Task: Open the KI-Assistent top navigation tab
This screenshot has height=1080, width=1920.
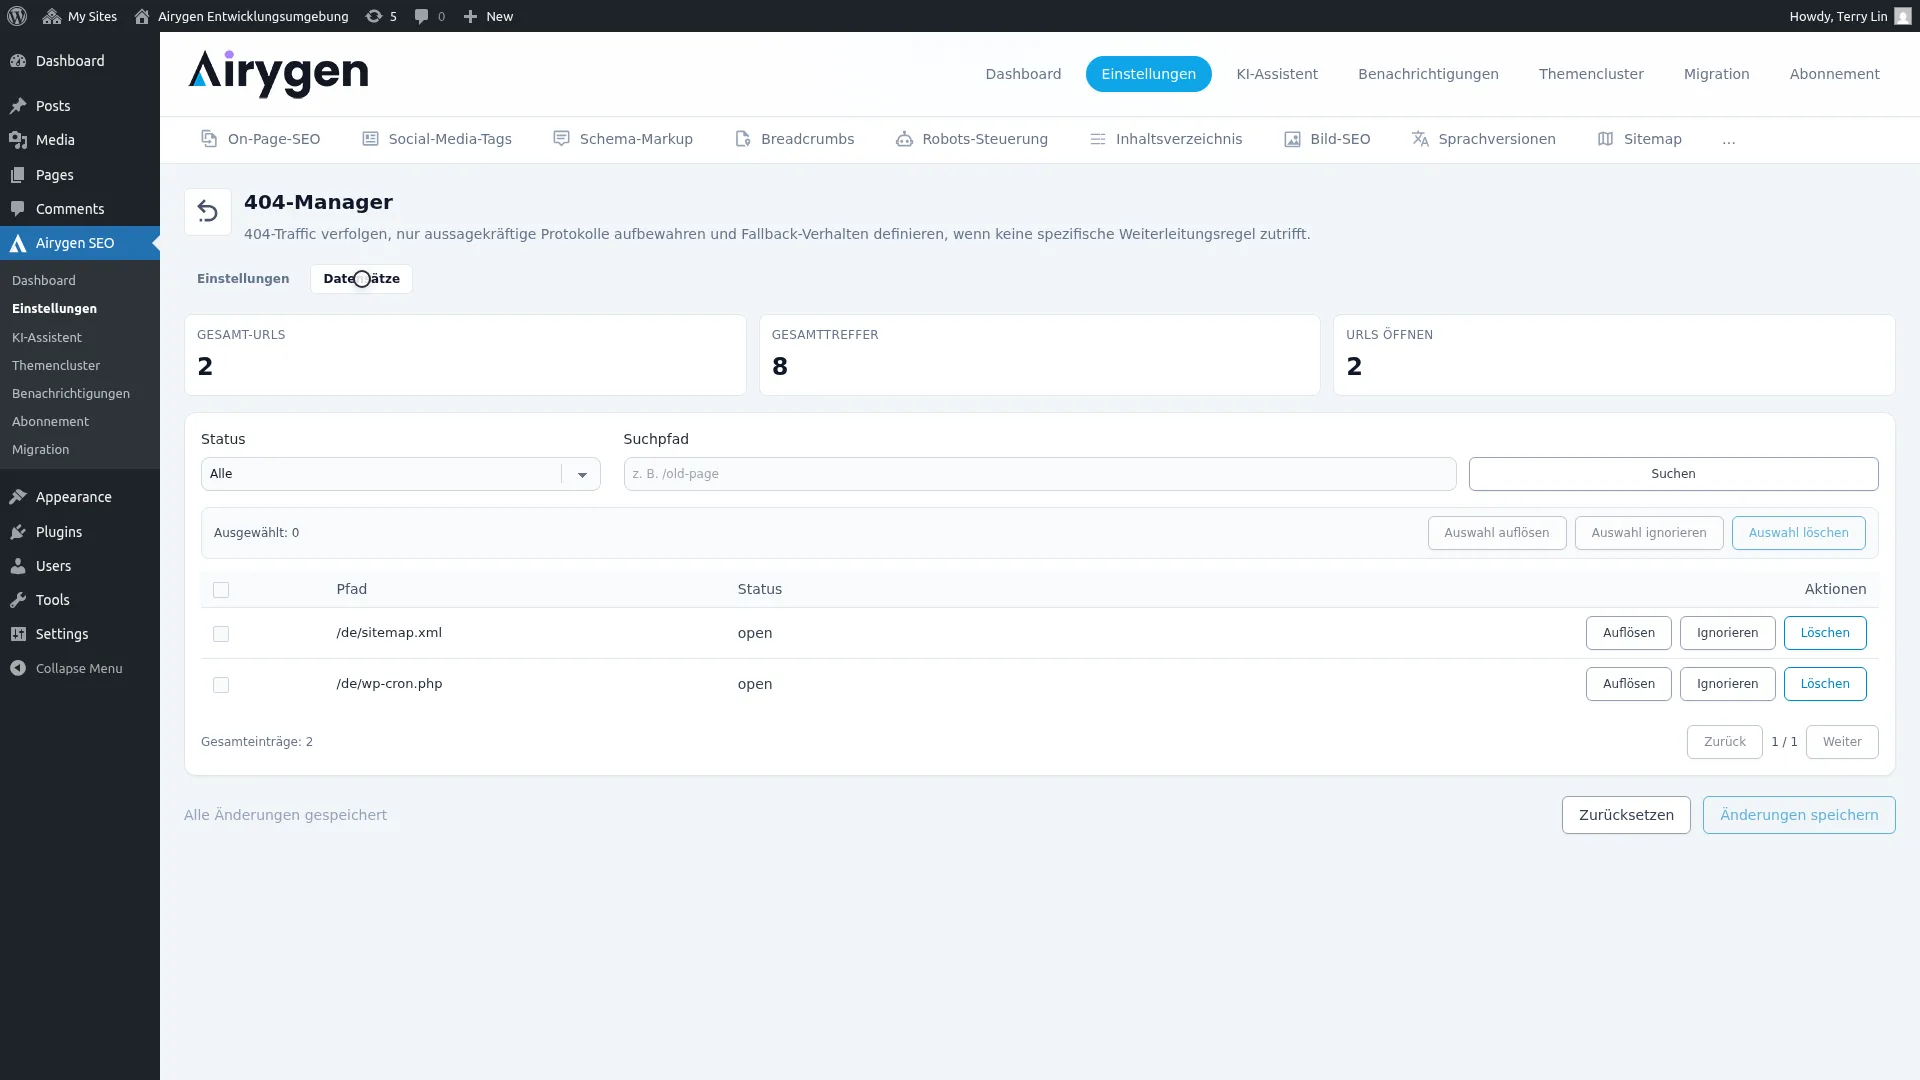Action: tap(1277, 74)
